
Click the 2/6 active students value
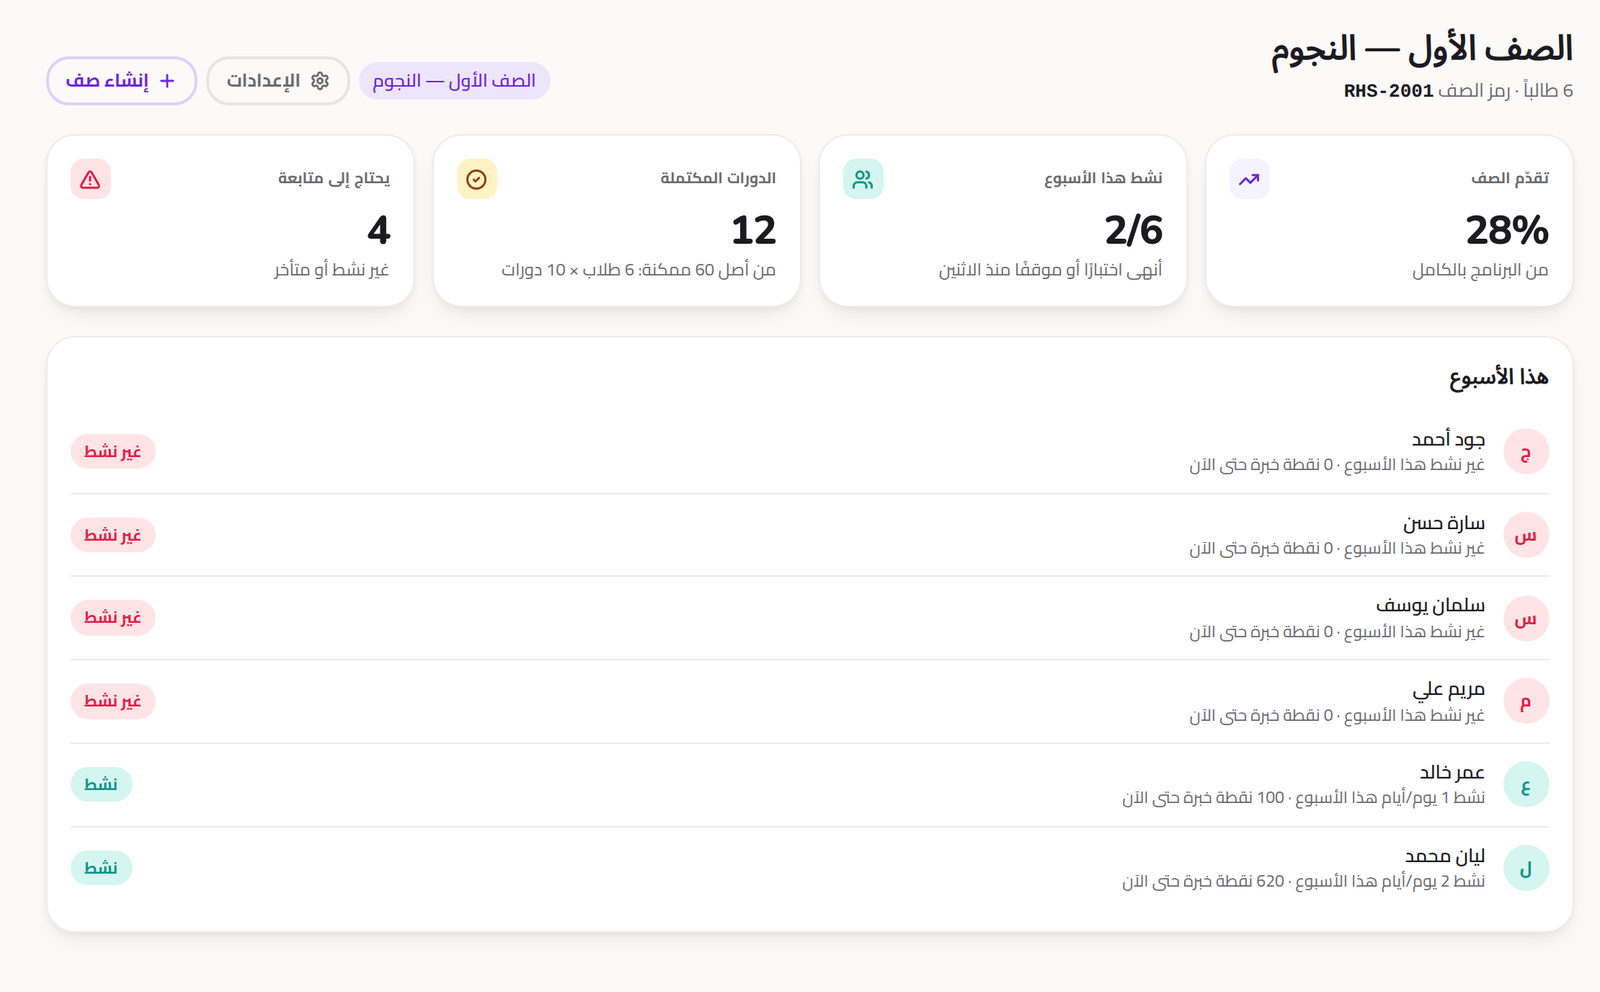[1133, 231]
